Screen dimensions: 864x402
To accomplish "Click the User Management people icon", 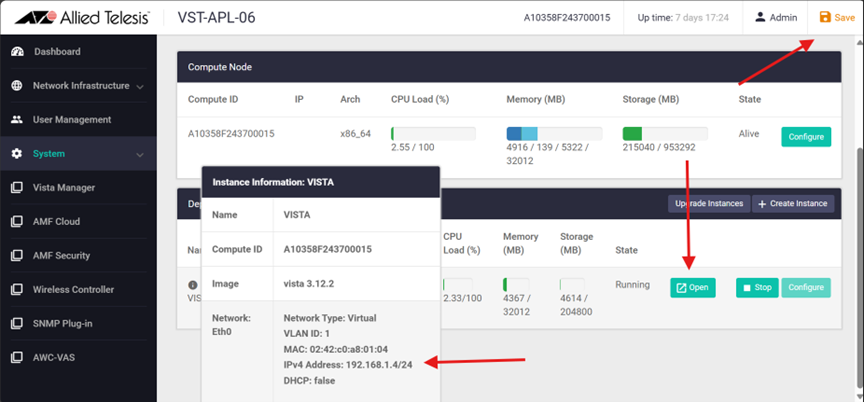I will pyautogui.click(x=17, y=119).
